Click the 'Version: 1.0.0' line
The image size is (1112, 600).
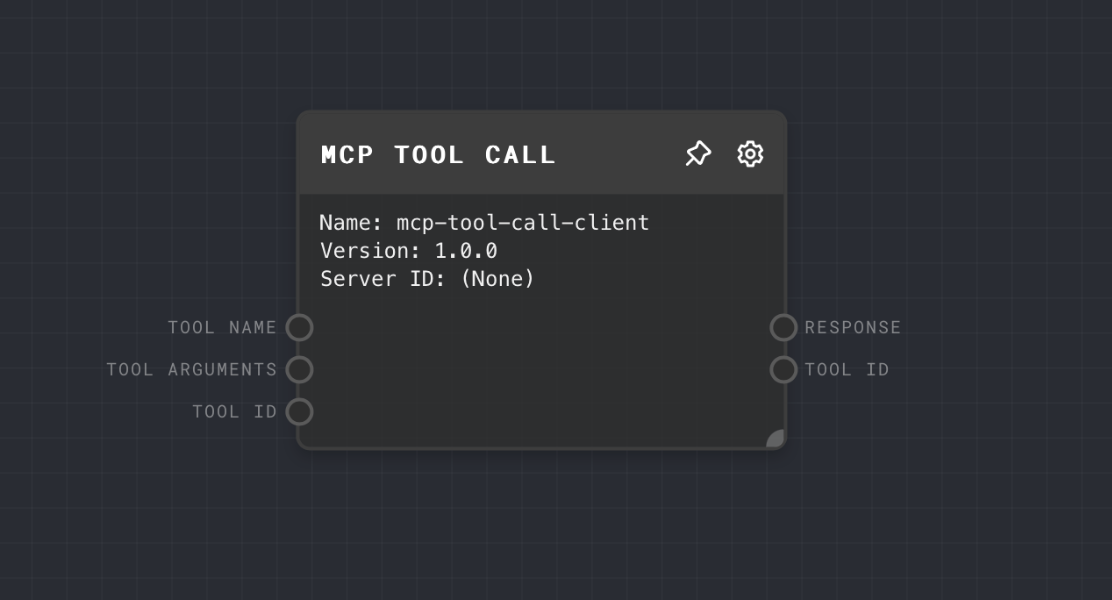click(x=408, y=250)
